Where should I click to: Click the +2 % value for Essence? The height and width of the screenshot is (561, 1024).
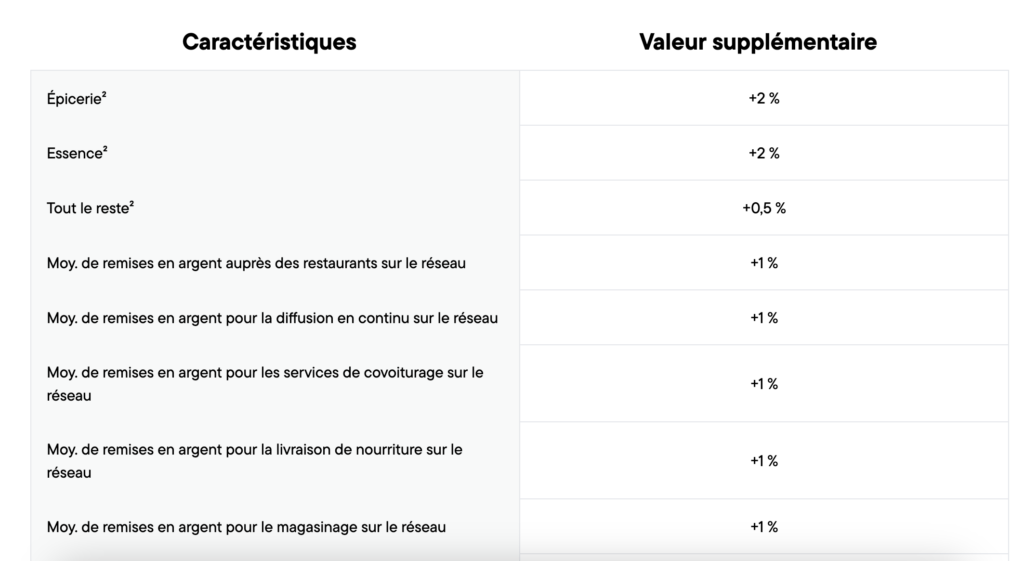point(764,153)
